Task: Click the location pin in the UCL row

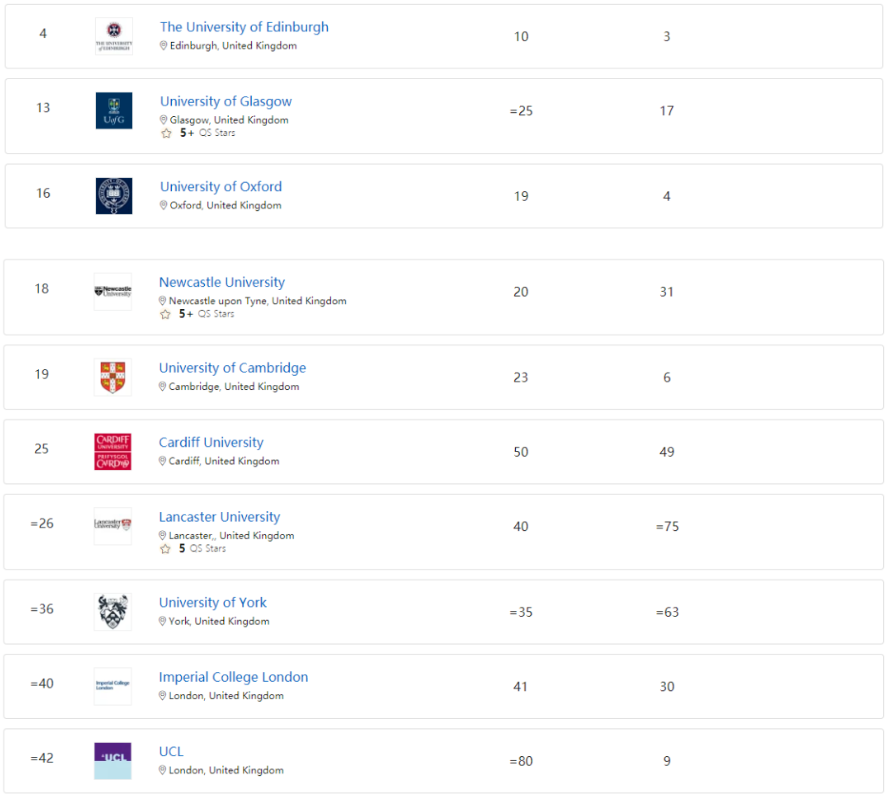Action: [162, 771]
